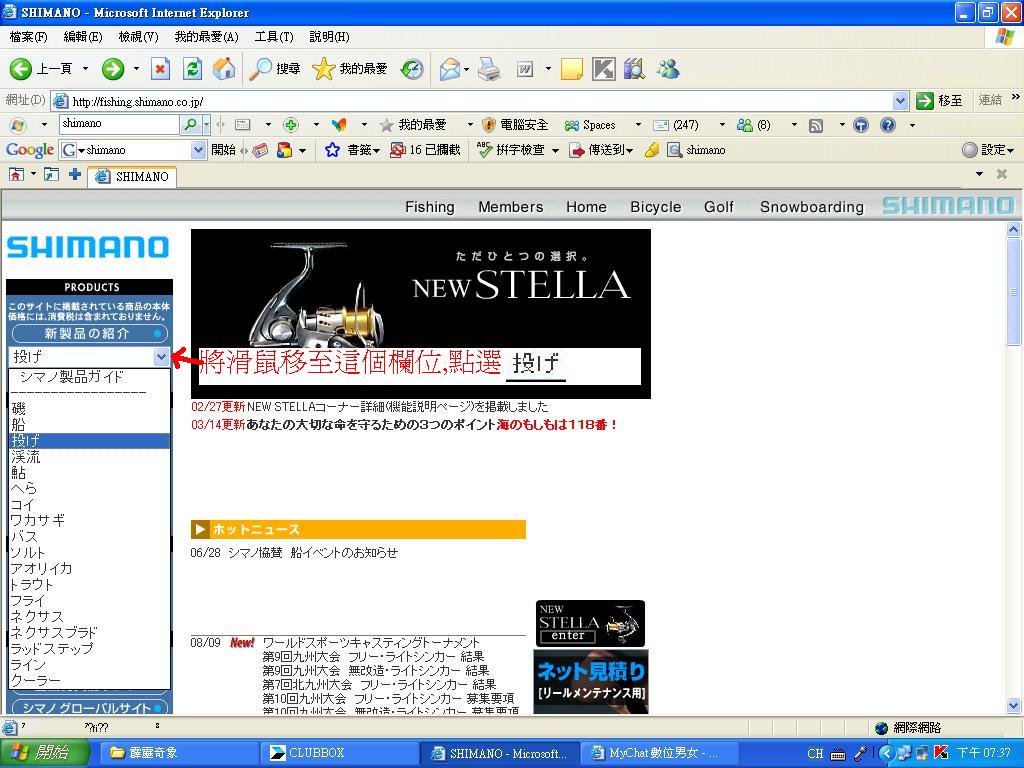Viewport: 1024px width, 768px height.
Task: Open 電腦安全 shield item
Action: [515, 125]
